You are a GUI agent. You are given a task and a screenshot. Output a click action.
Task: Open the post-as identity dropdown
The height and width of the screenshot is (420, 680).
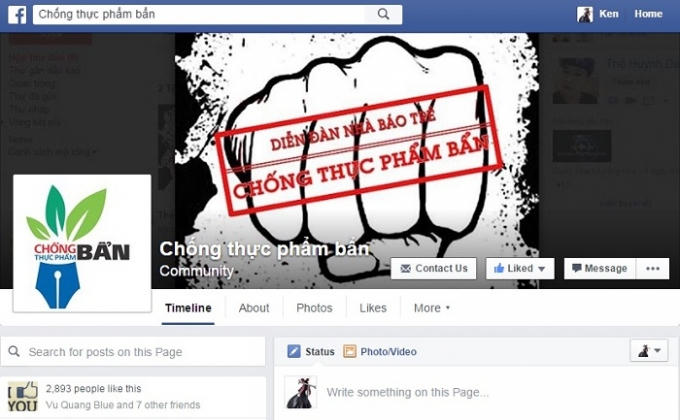coord(649,351)
